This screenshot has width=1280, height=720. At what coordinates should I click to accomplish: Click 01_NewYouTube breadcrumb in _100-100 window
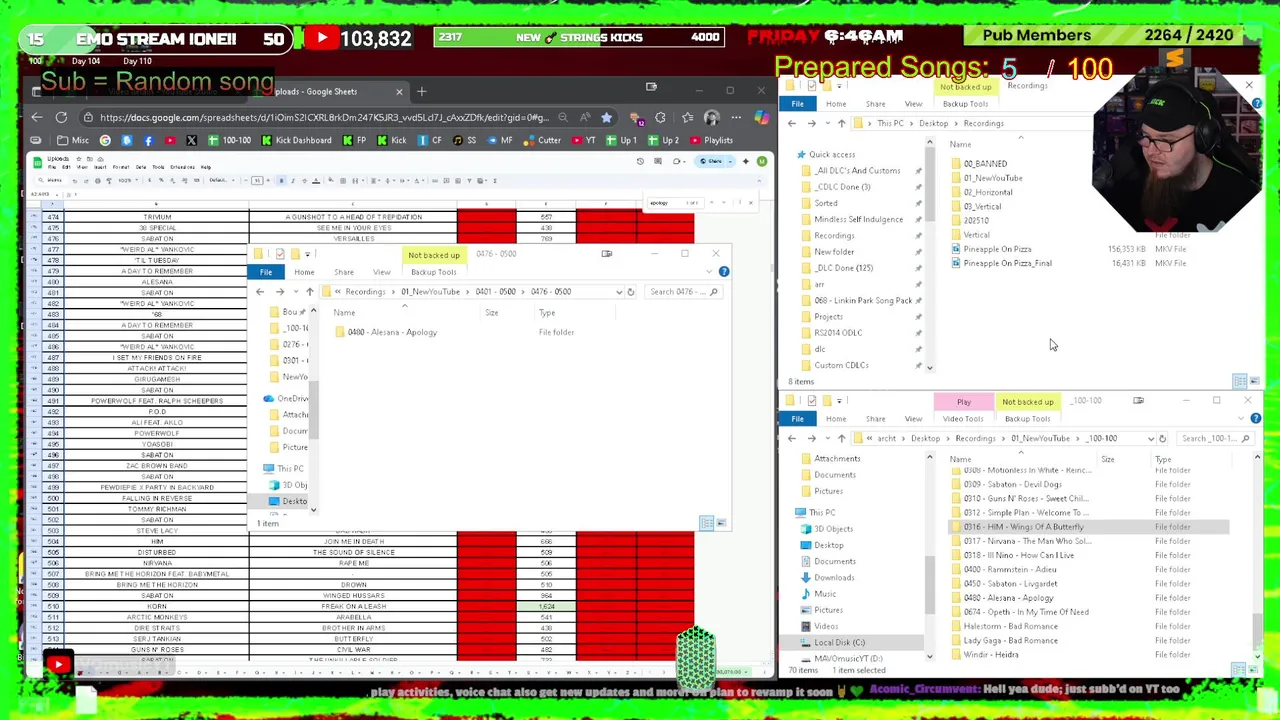click(x=1040, y=438)
